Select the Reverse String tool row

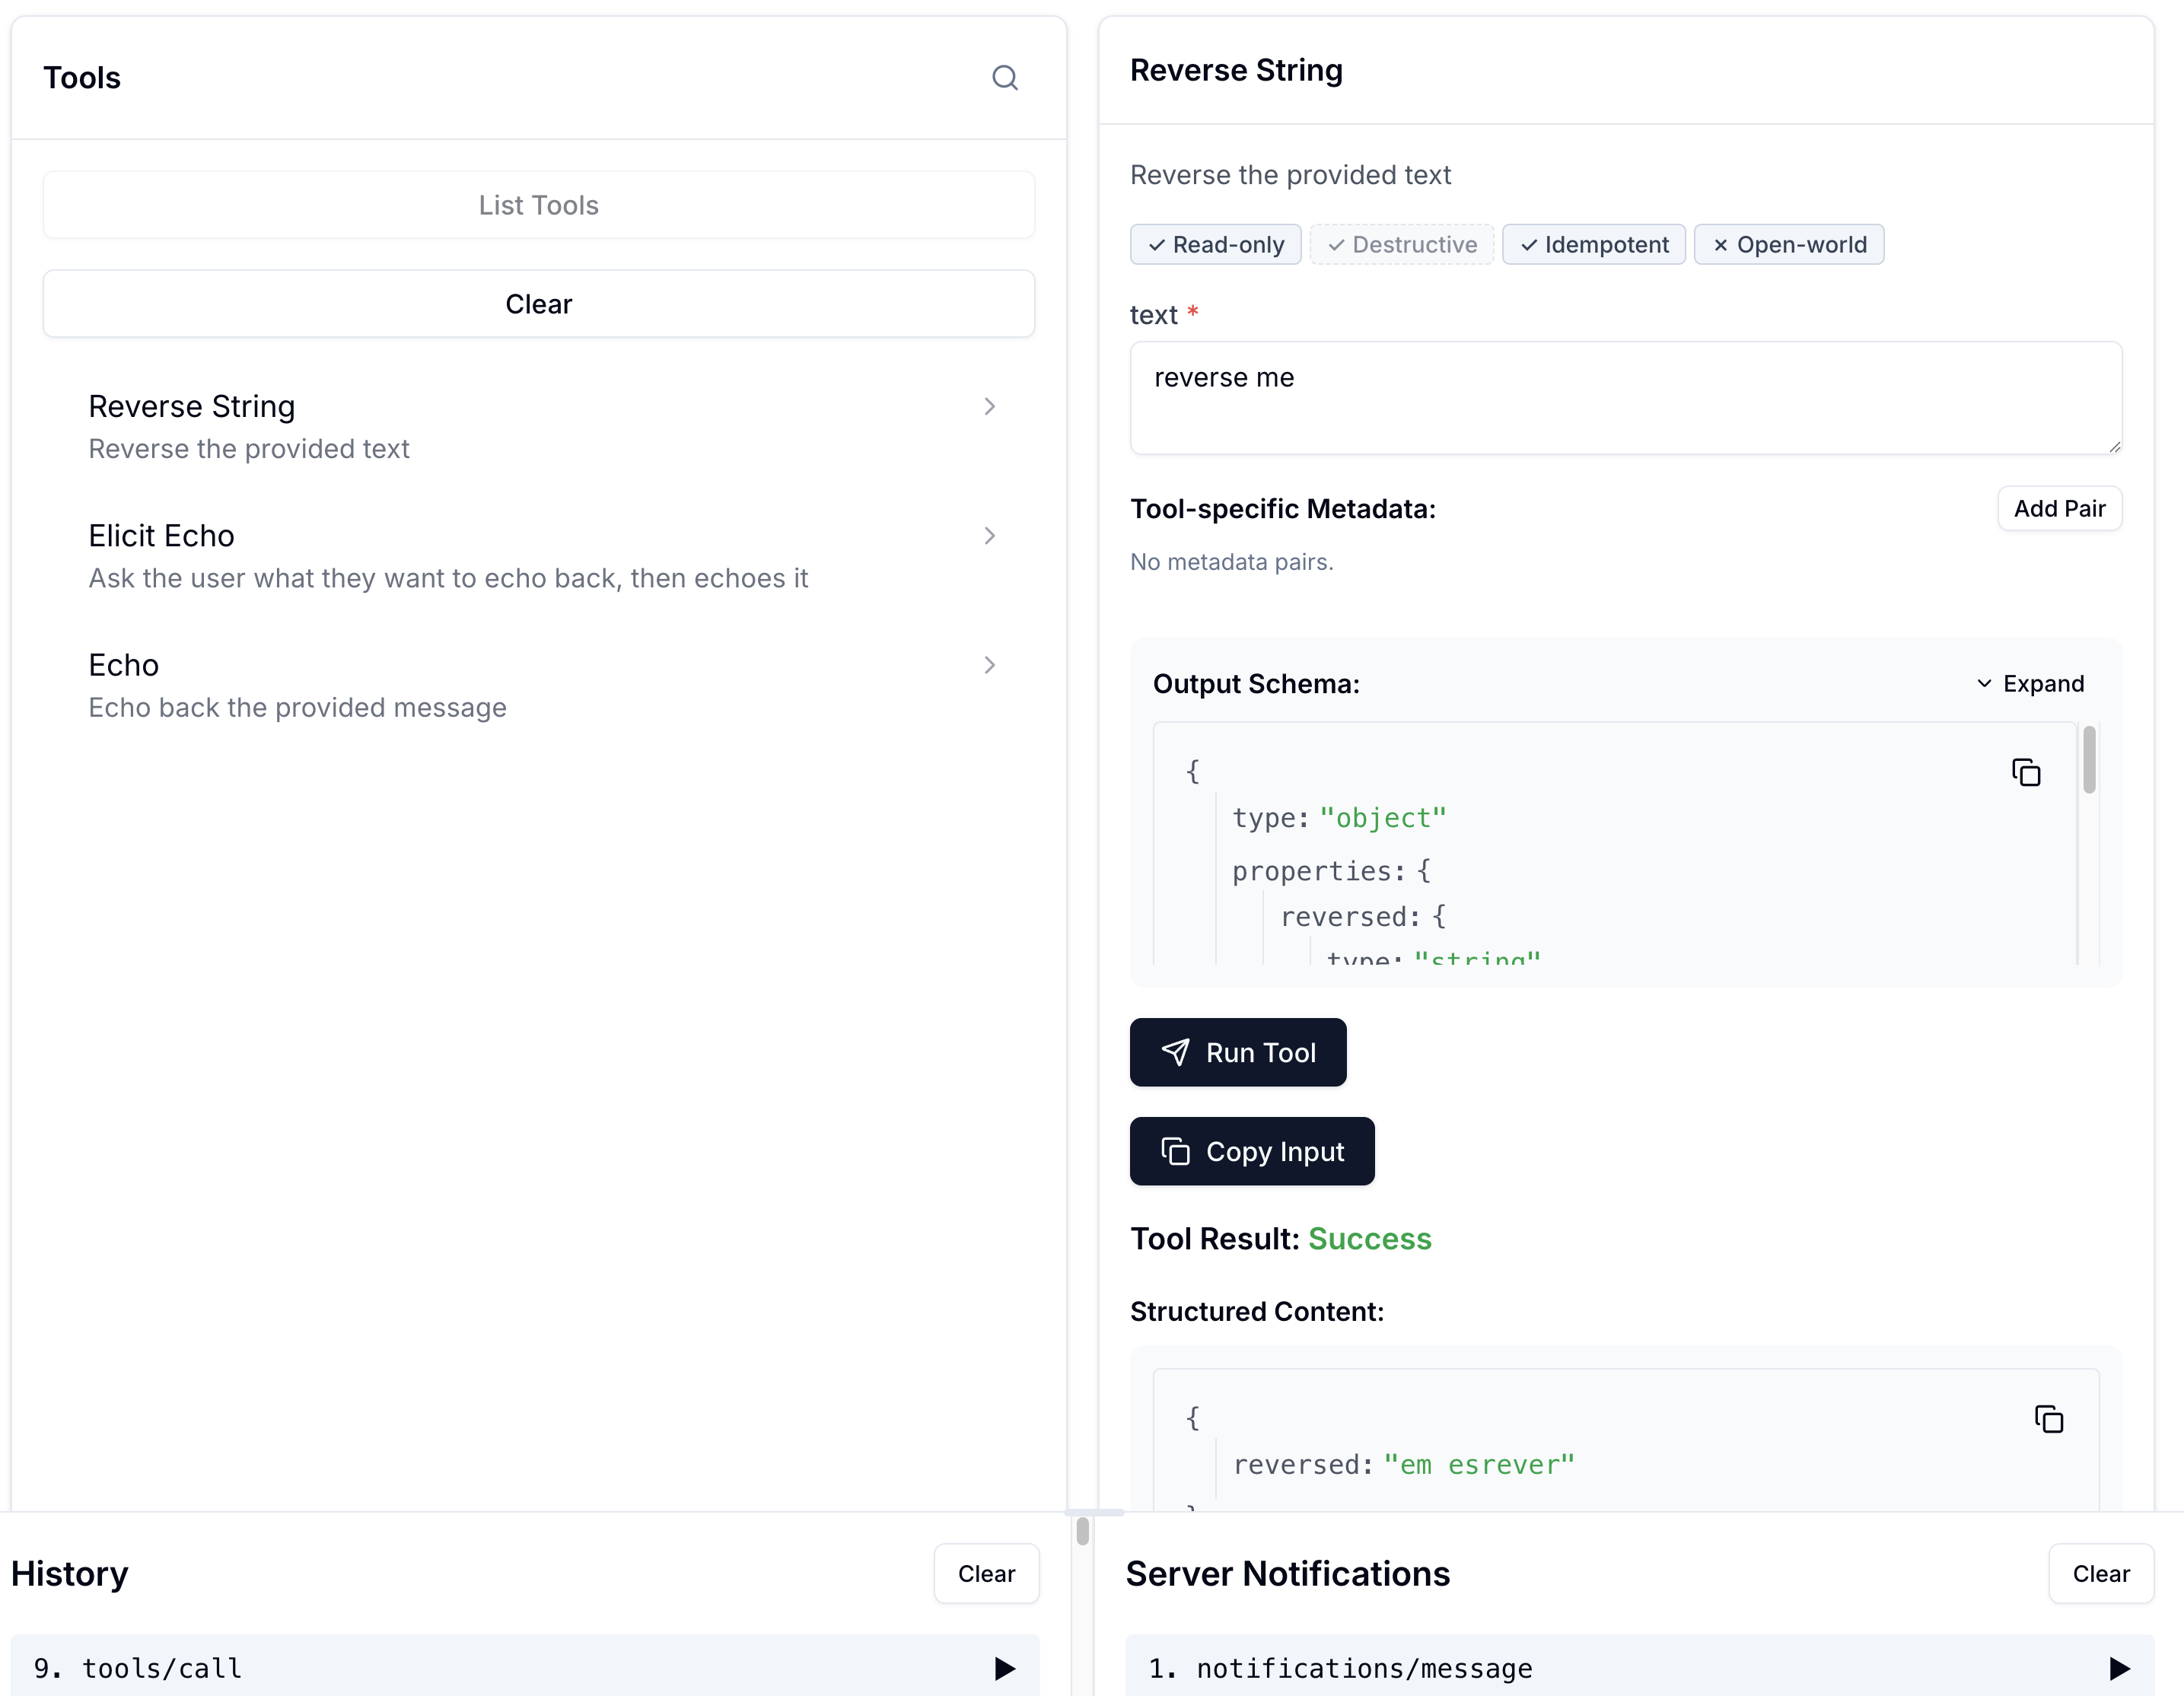click(x=538, y=427)
